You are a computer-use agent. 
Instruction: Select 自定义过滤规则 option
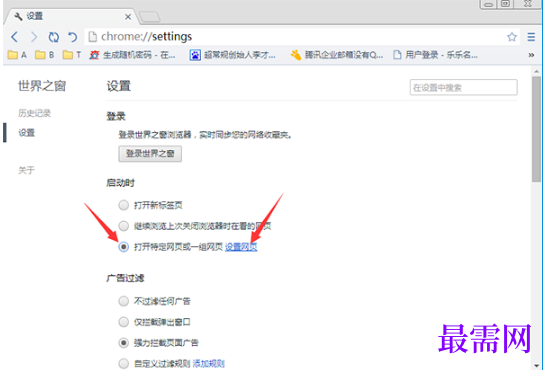pyautogui.click(x=123, y=363)
